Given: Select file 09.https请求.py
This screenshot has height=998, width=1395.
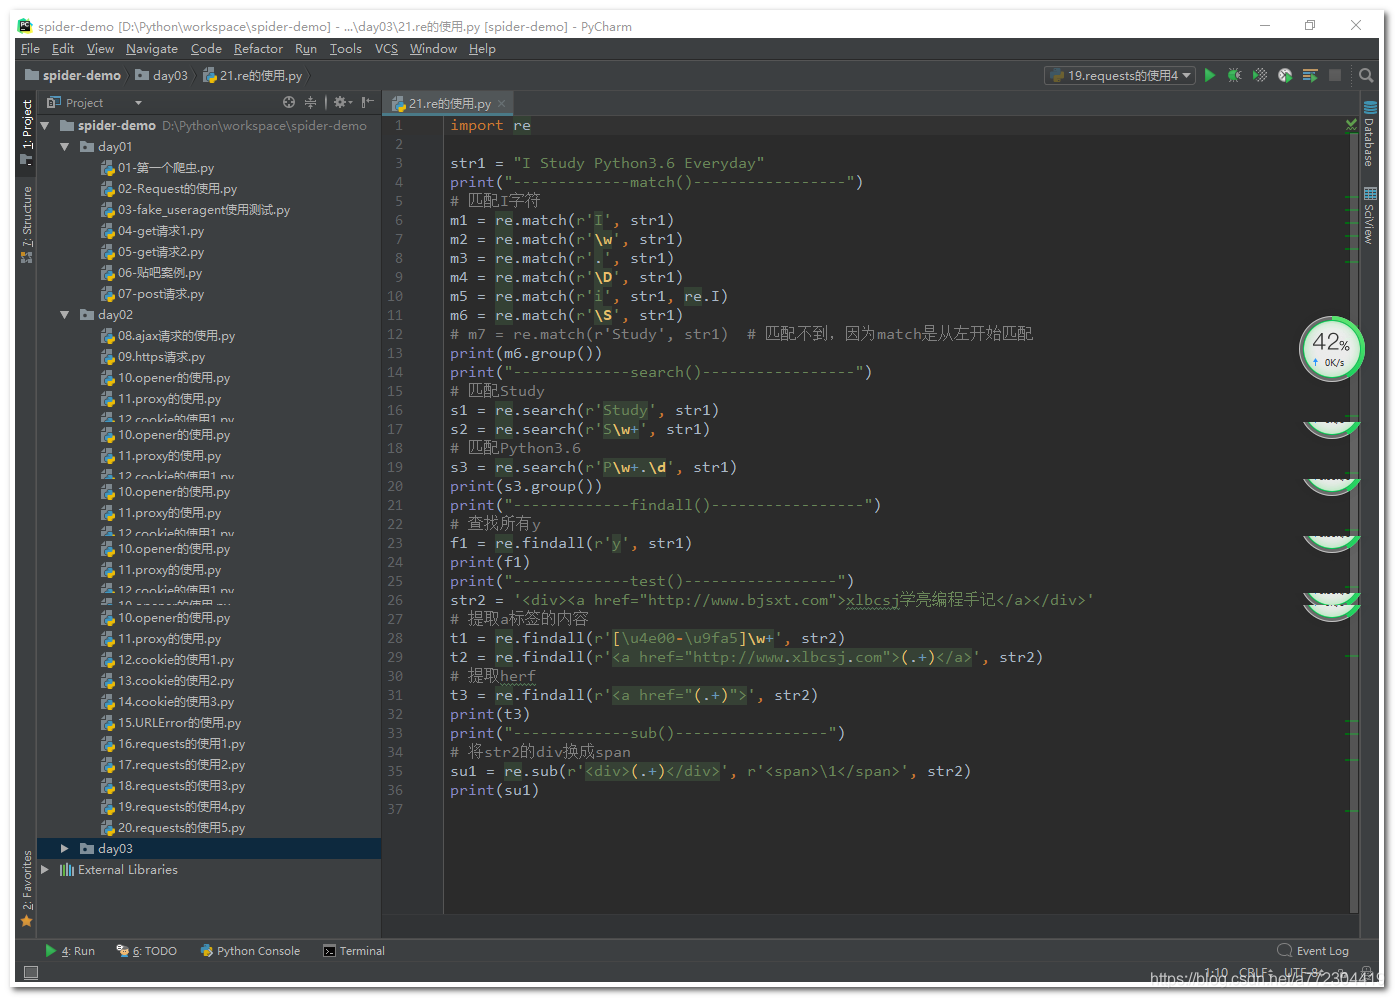Looking at the screenshot, I should pyautogui.click(x=153, y=356).
